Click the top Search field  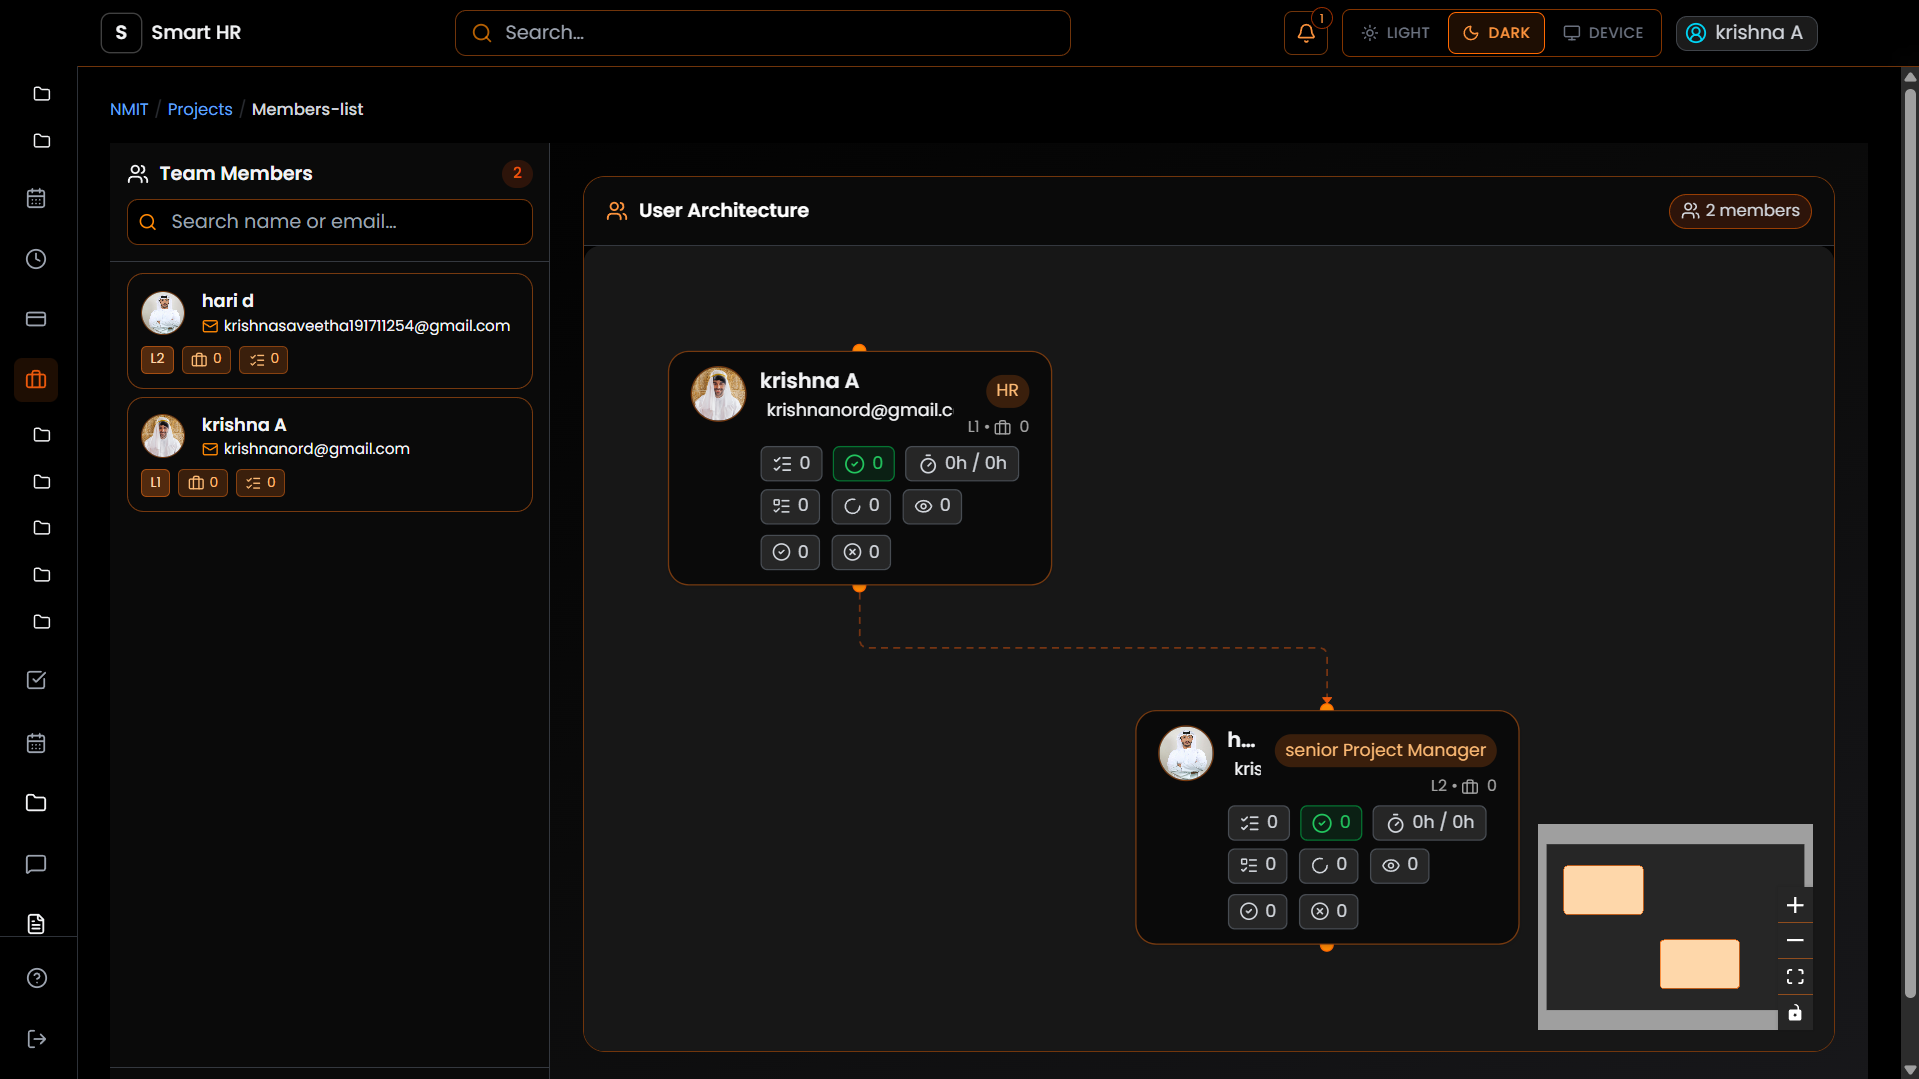762,33
